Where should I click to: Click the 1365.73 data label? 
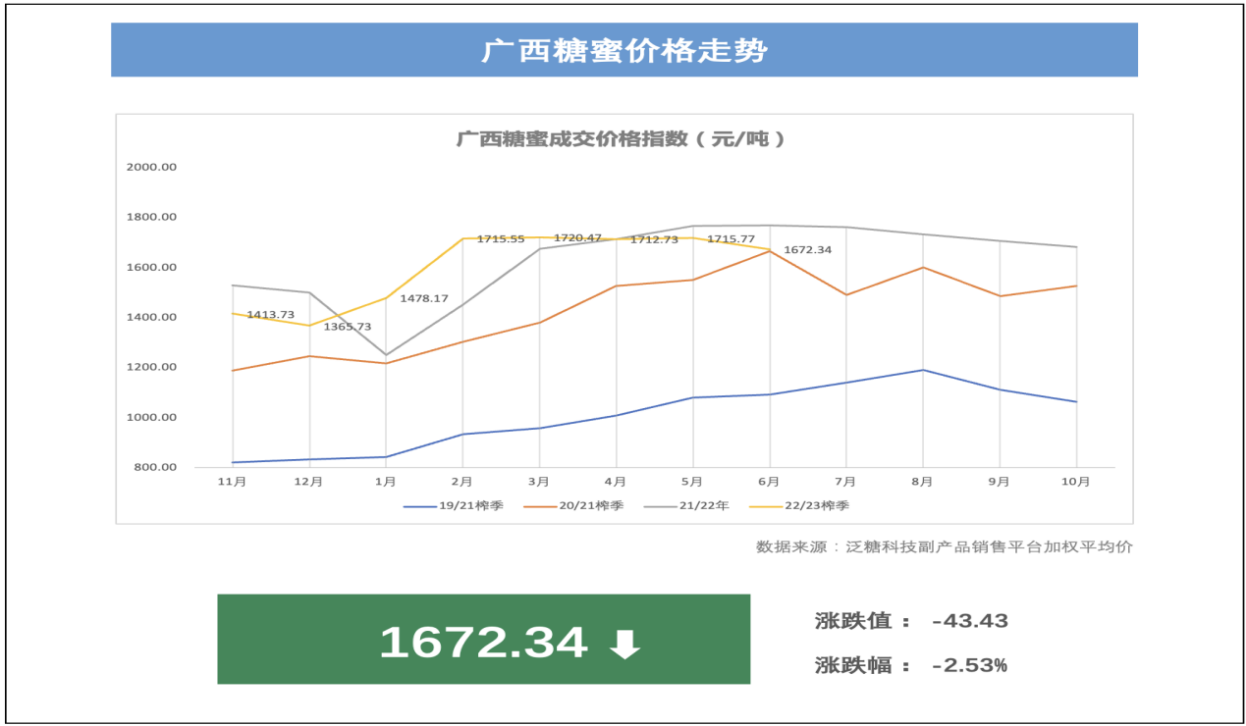(x=346, y=327)
